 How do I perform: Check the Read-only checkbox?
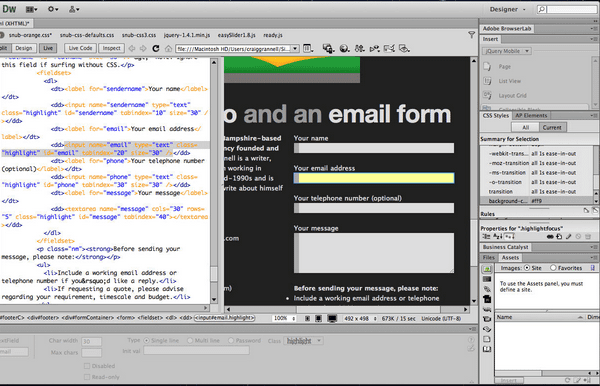click(x=87, y=377)
